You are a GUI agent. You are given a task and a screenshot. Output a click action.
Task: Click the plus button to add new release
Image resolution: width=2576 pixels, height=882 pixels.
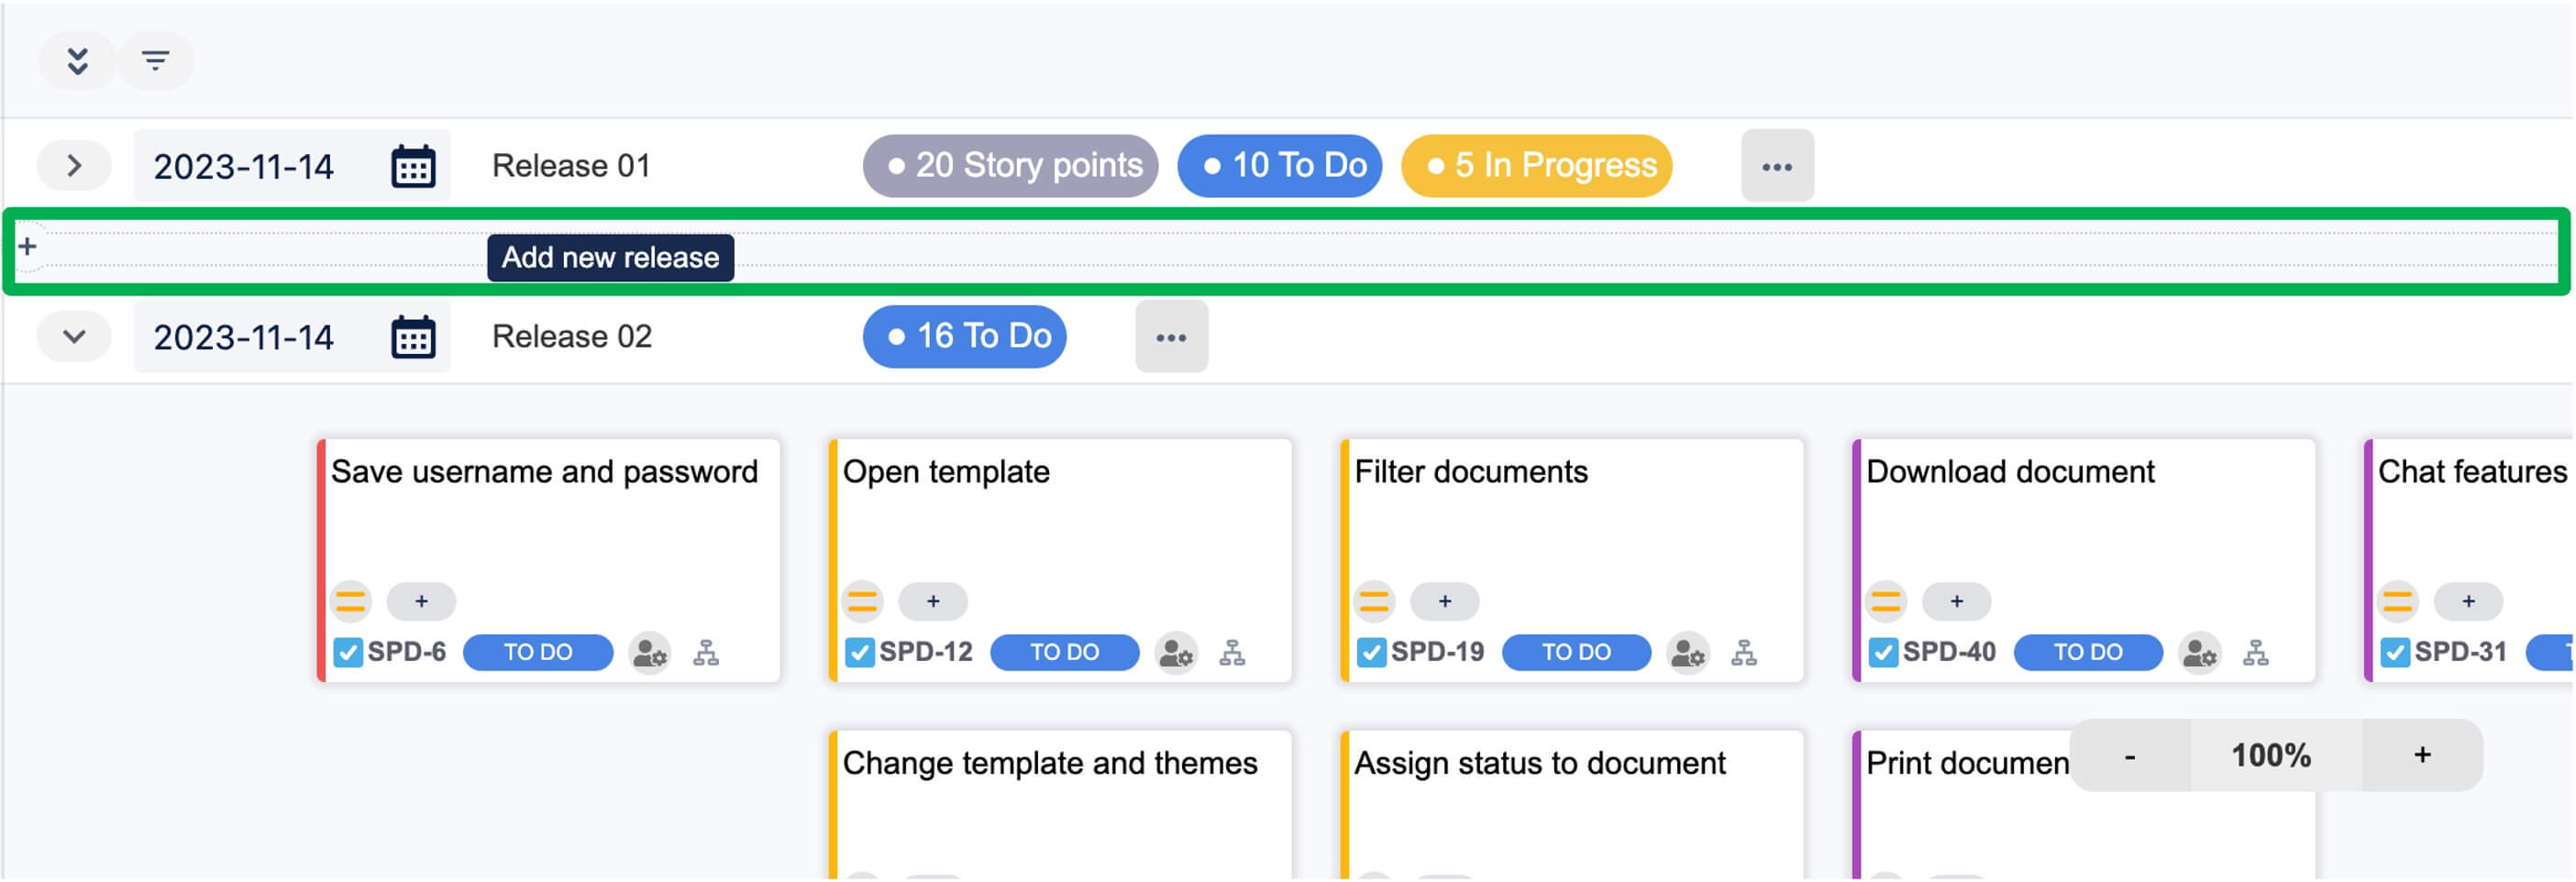coord(28,247)
